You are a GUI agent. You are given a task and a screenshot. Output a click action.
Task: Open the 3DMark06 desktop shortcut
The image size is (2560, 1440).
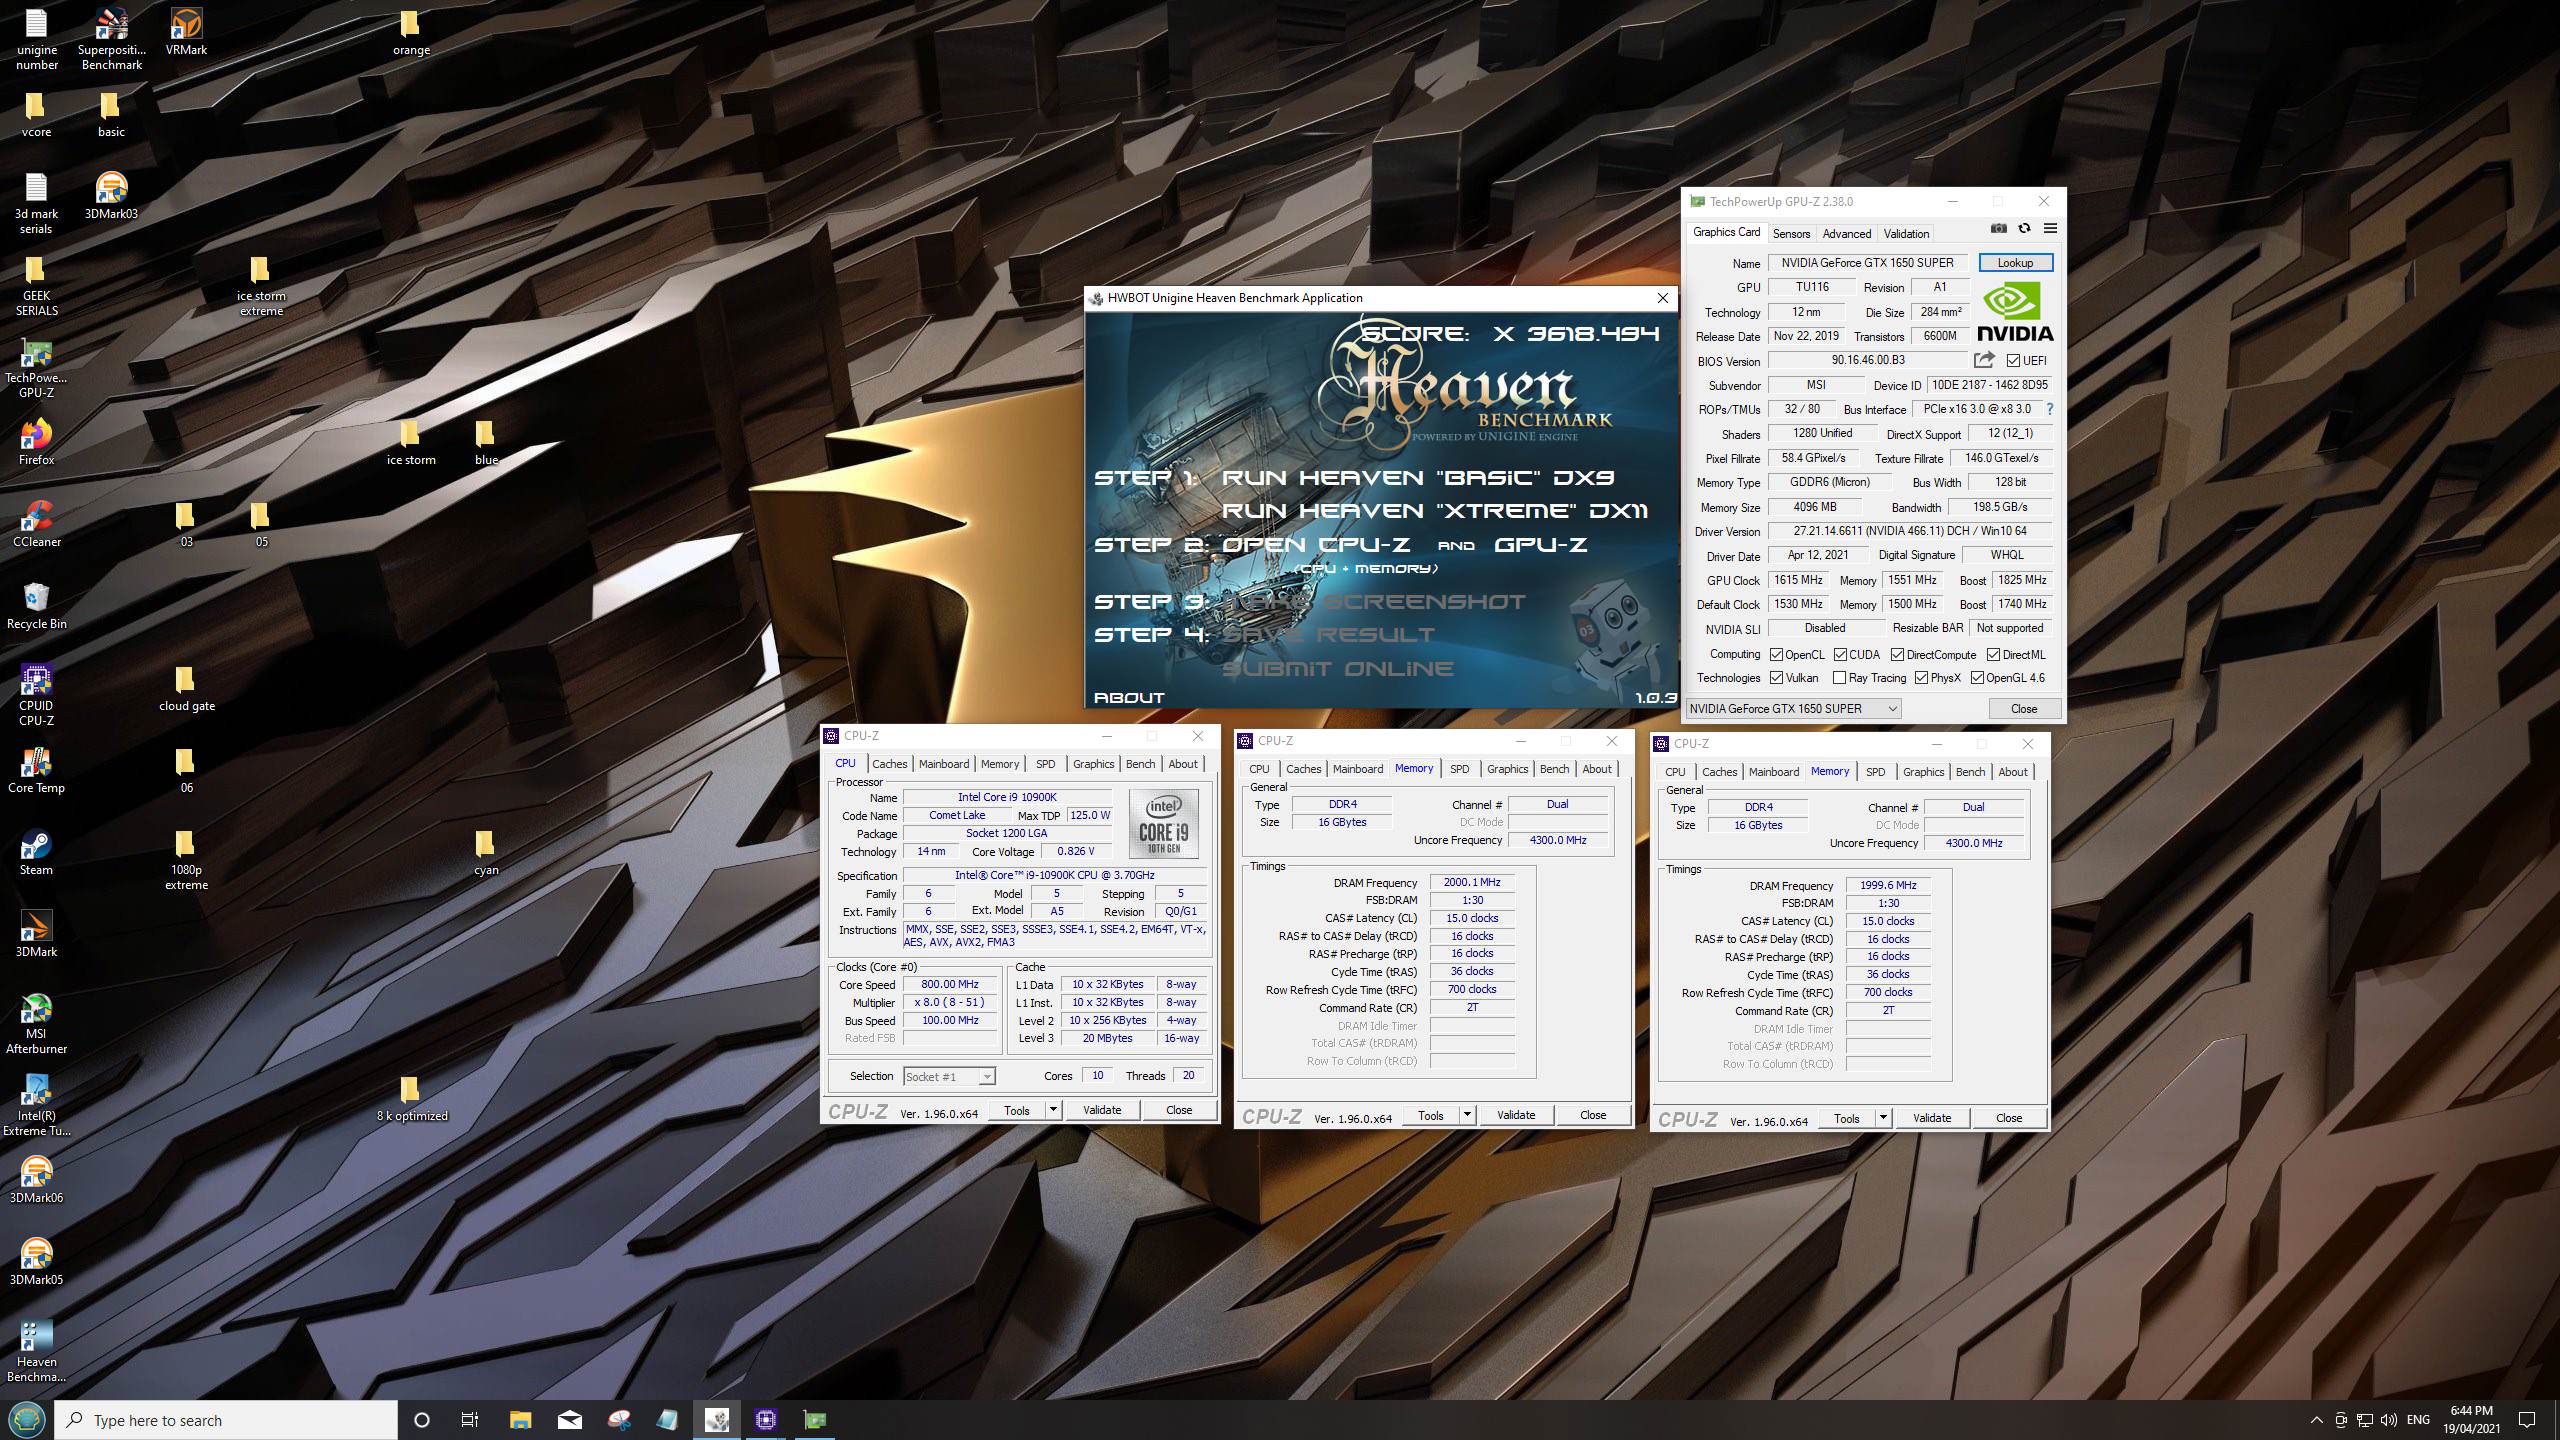[37, 1180]
